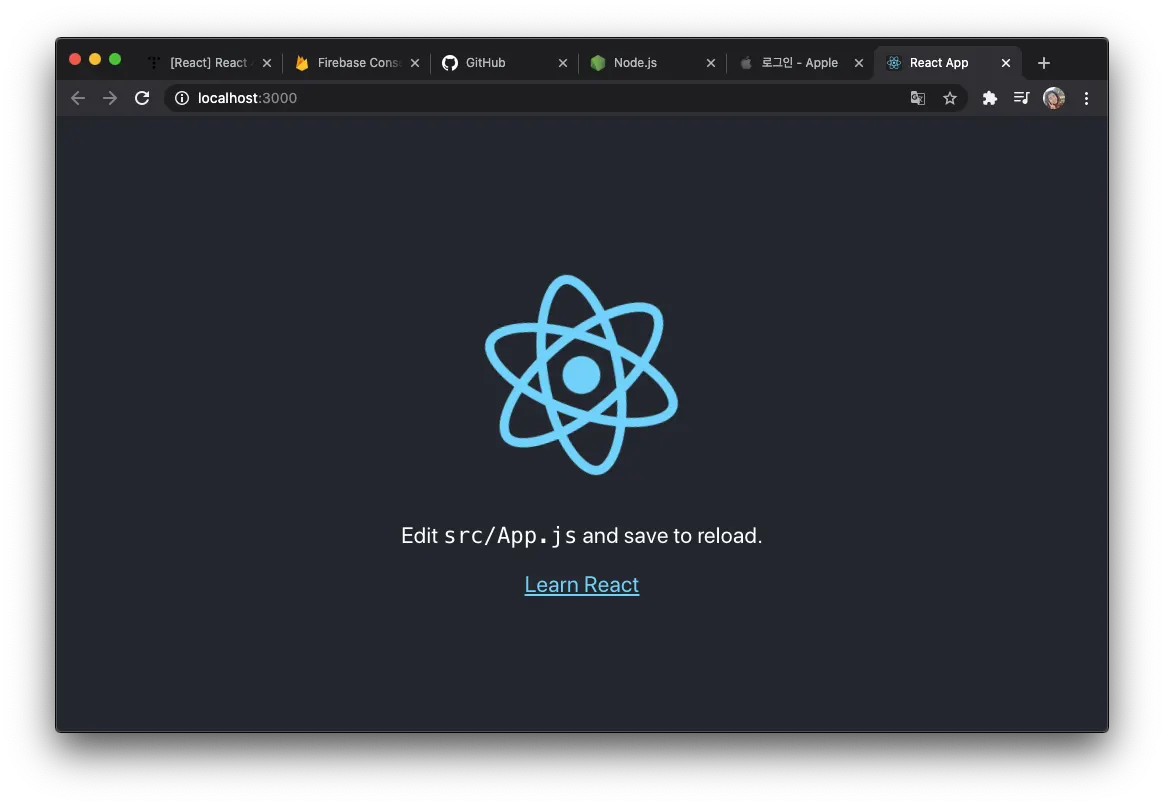
Task: Switch to the 로그인 - Apple tab
Action: coord(800,63)
